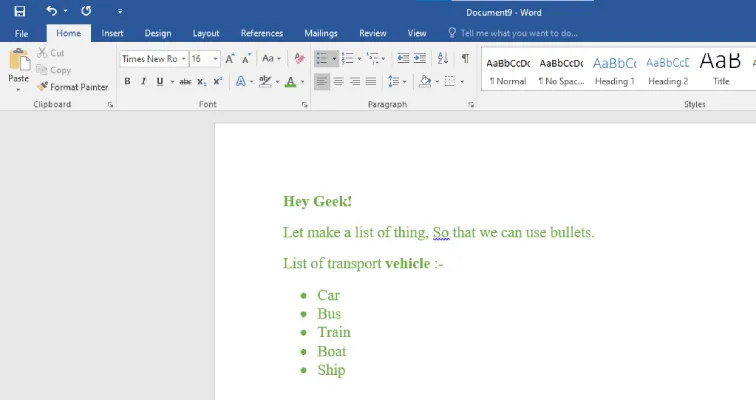Expand the bullet library dropdown arrow
The width and height of the screenshot is (756, 400).
tap(333, 59)
